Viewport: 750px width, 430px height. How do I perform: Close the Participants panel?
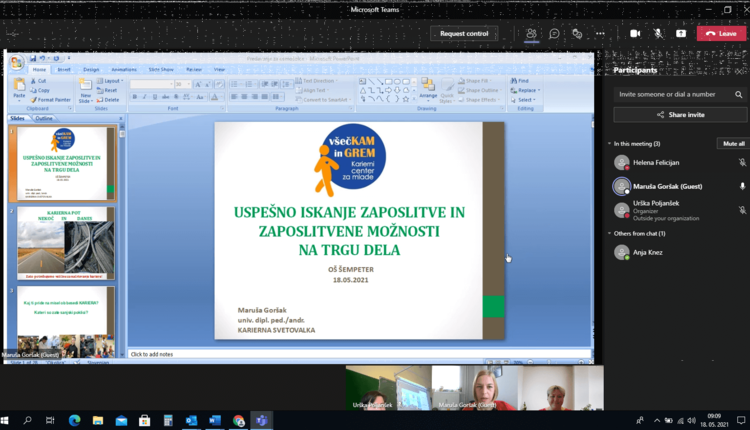(x=739, y=71)
